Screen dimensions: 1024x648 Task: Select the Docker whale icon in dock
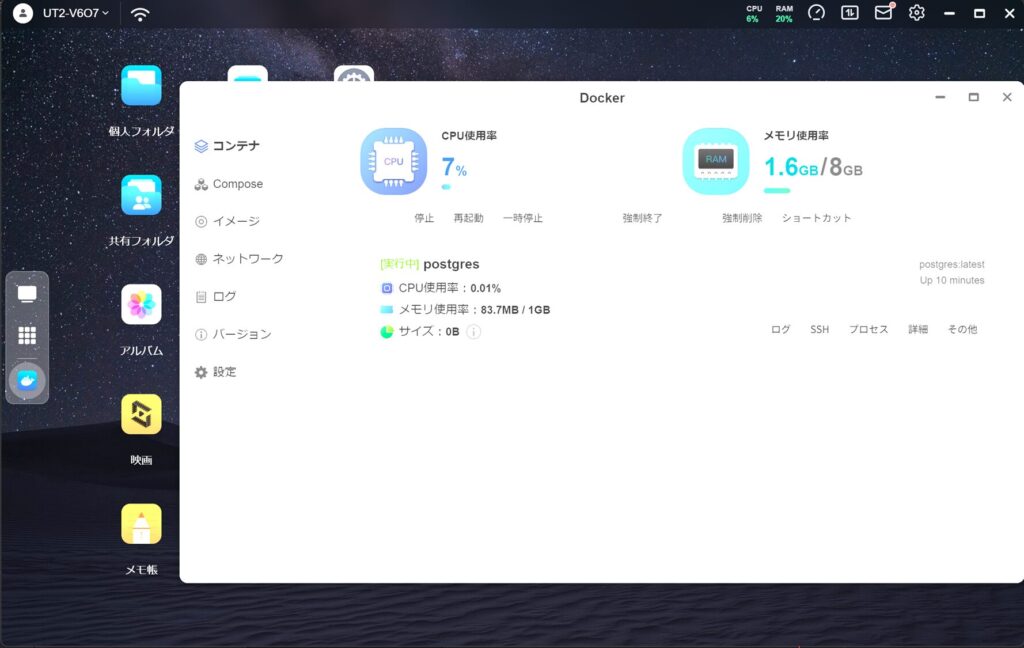[x=27, y=380]
